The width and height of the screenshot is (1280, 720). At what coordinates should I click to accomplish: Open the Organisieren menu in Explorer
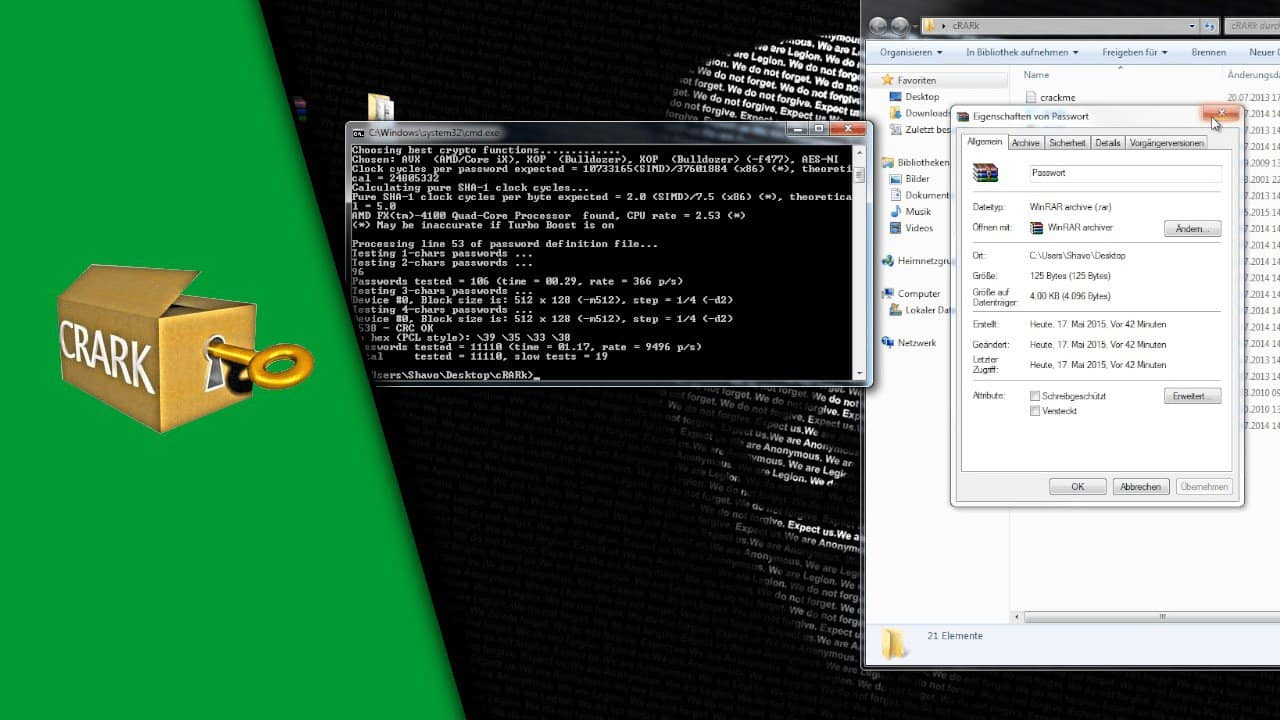point(911,52)
